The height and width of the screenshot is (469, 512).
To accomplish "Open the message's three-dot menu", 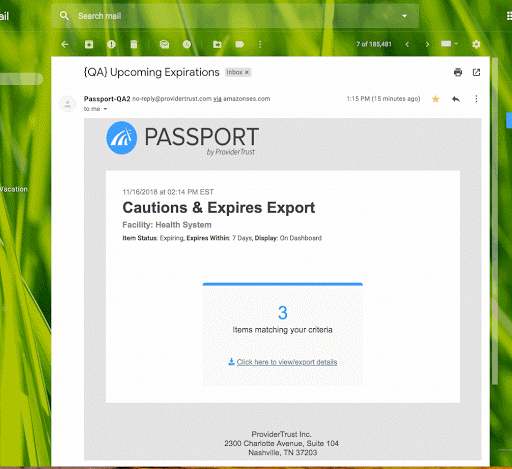I will click(476, 99).
